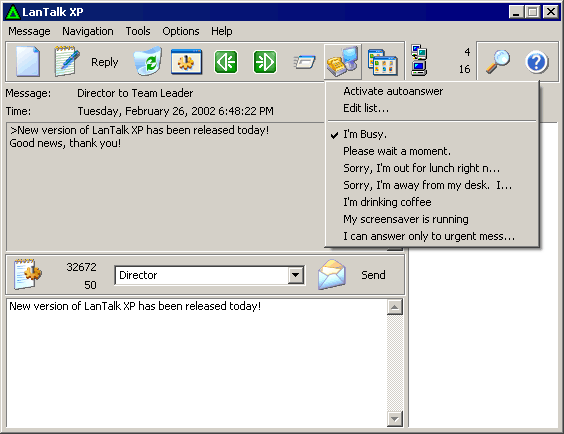Minimize the LanTalk XP window
This screenshot has height=434, width=564.
[516, 12]
